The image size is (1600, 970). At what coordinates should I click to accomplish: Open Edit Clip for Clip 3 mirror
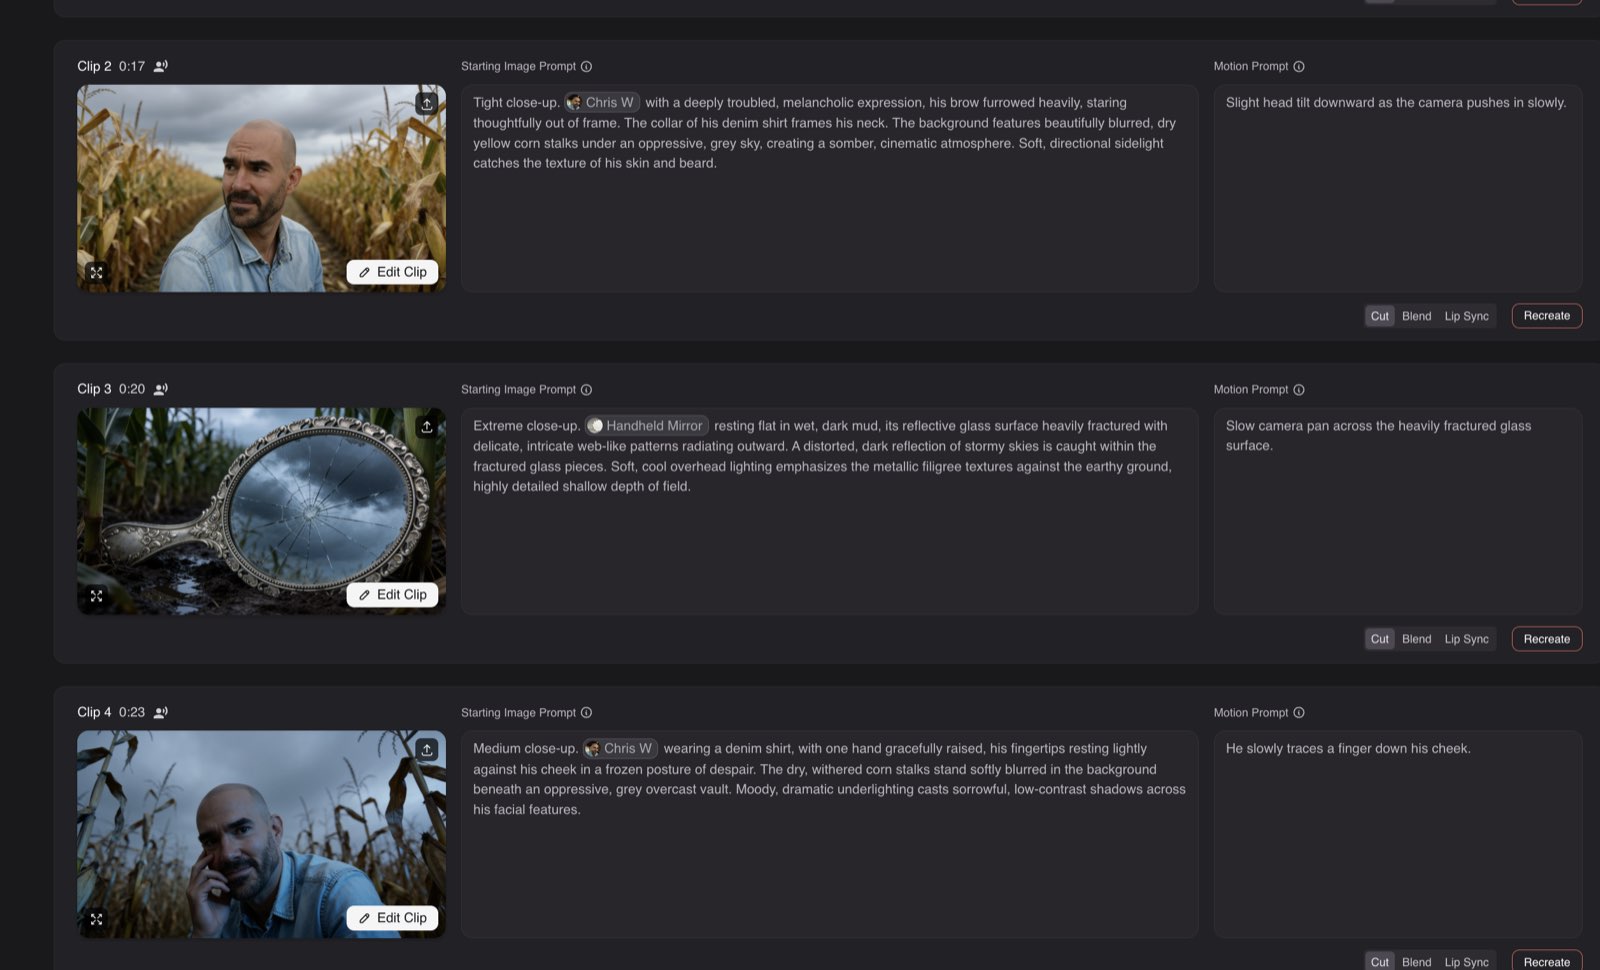[392, 595]
